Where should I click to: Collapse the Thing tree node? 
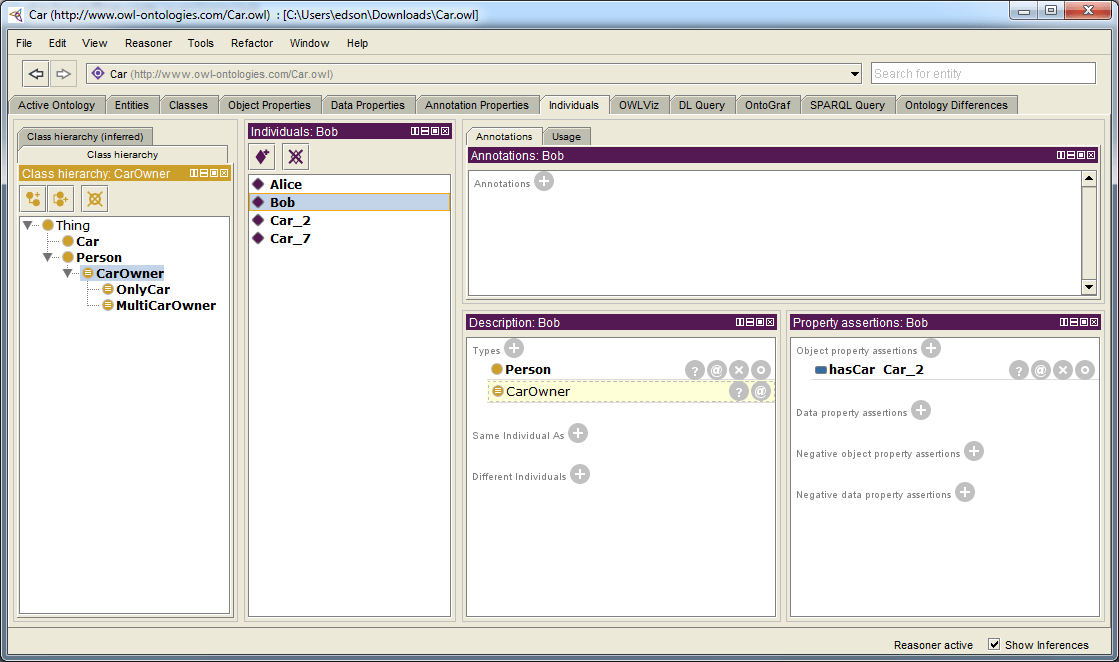tap(28, 225)
